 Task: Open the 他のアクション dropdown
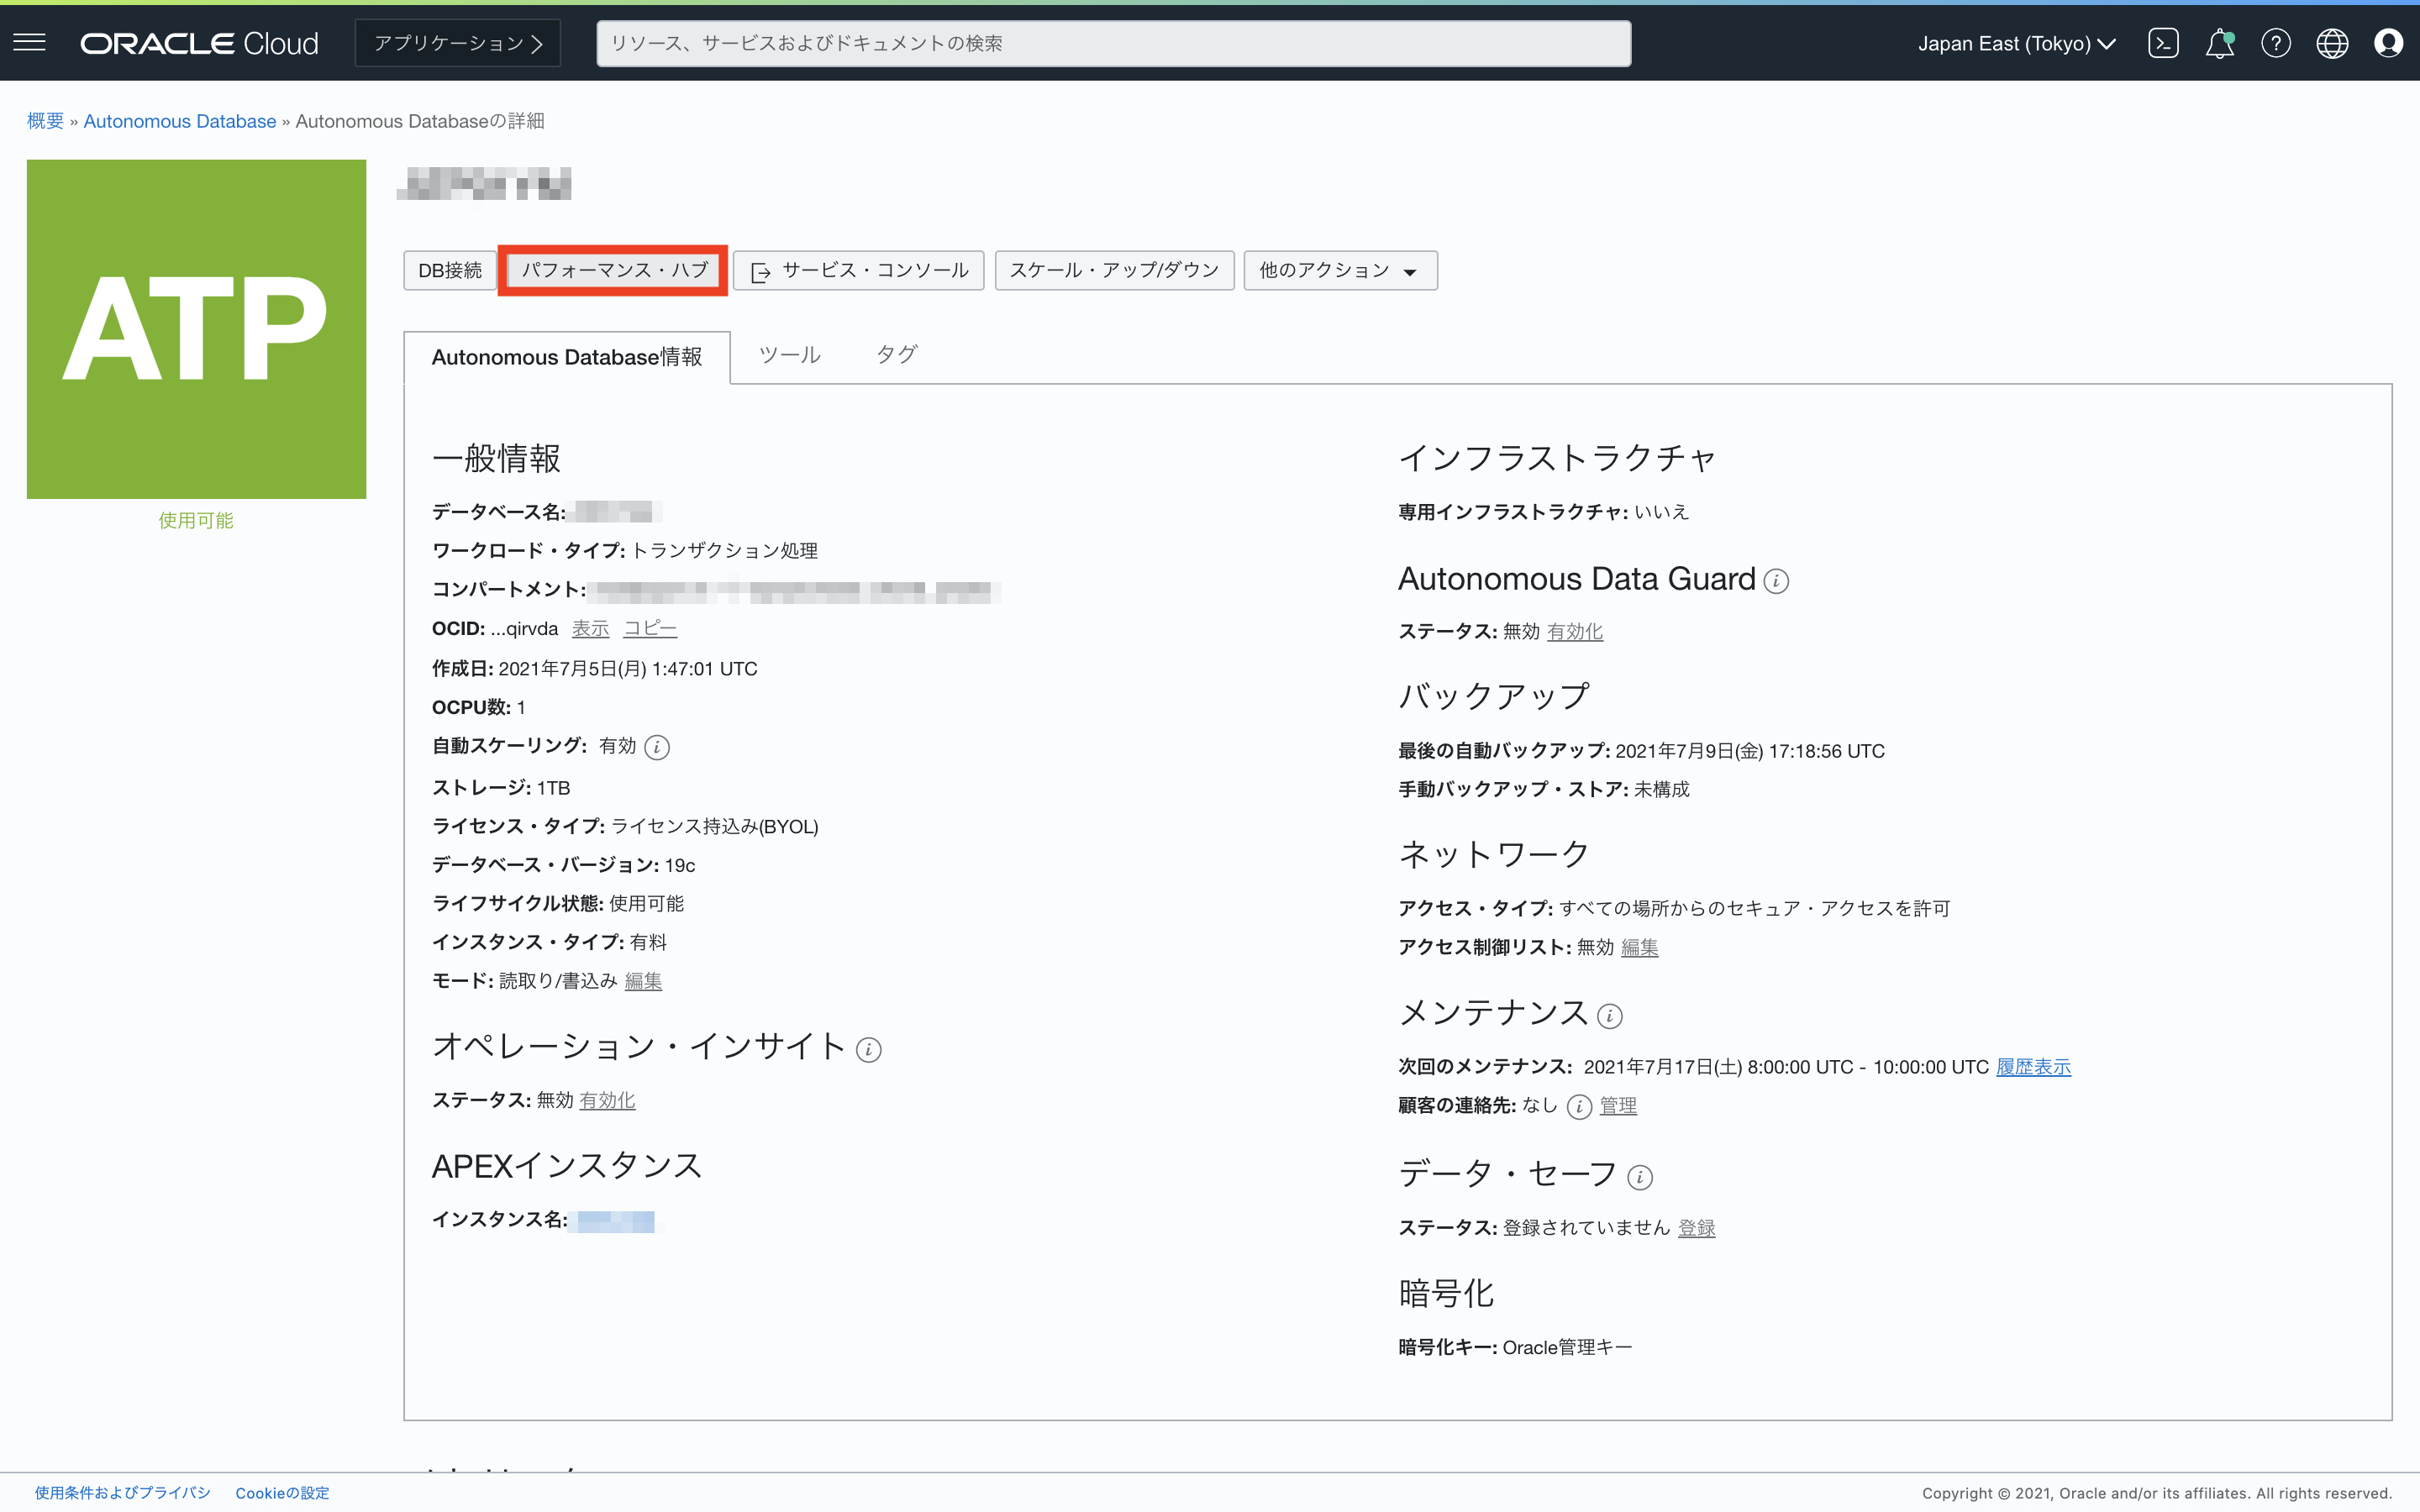pyautogui.click(x=1339, y=270)
